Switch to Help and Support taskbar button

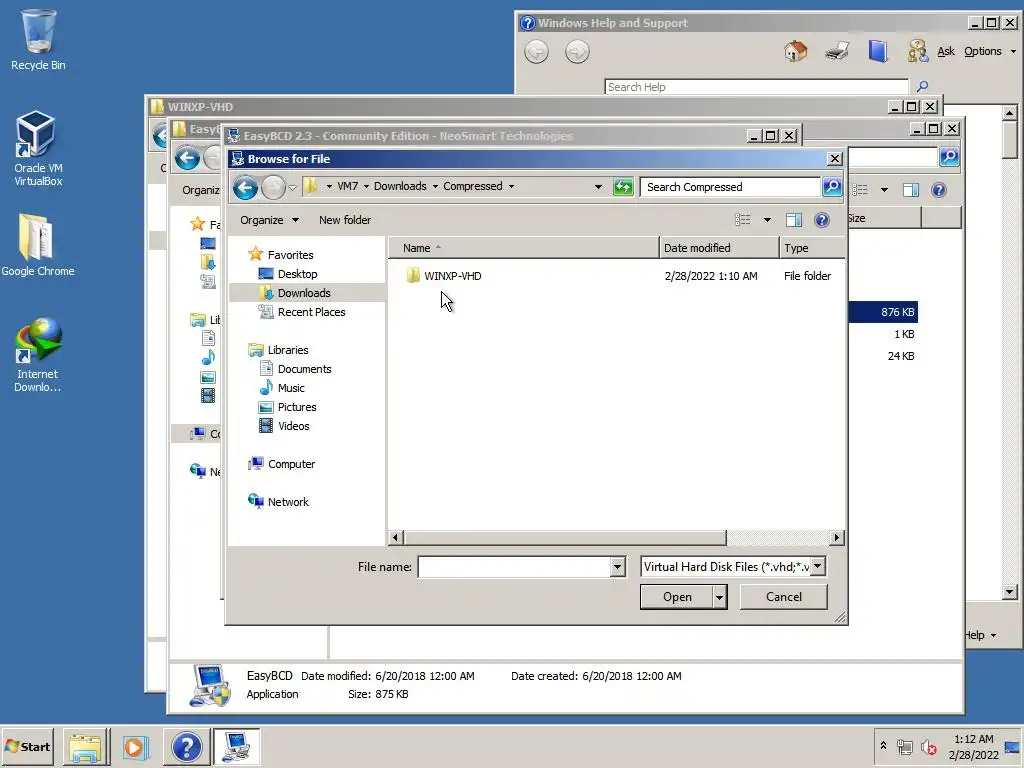(186, 747)
